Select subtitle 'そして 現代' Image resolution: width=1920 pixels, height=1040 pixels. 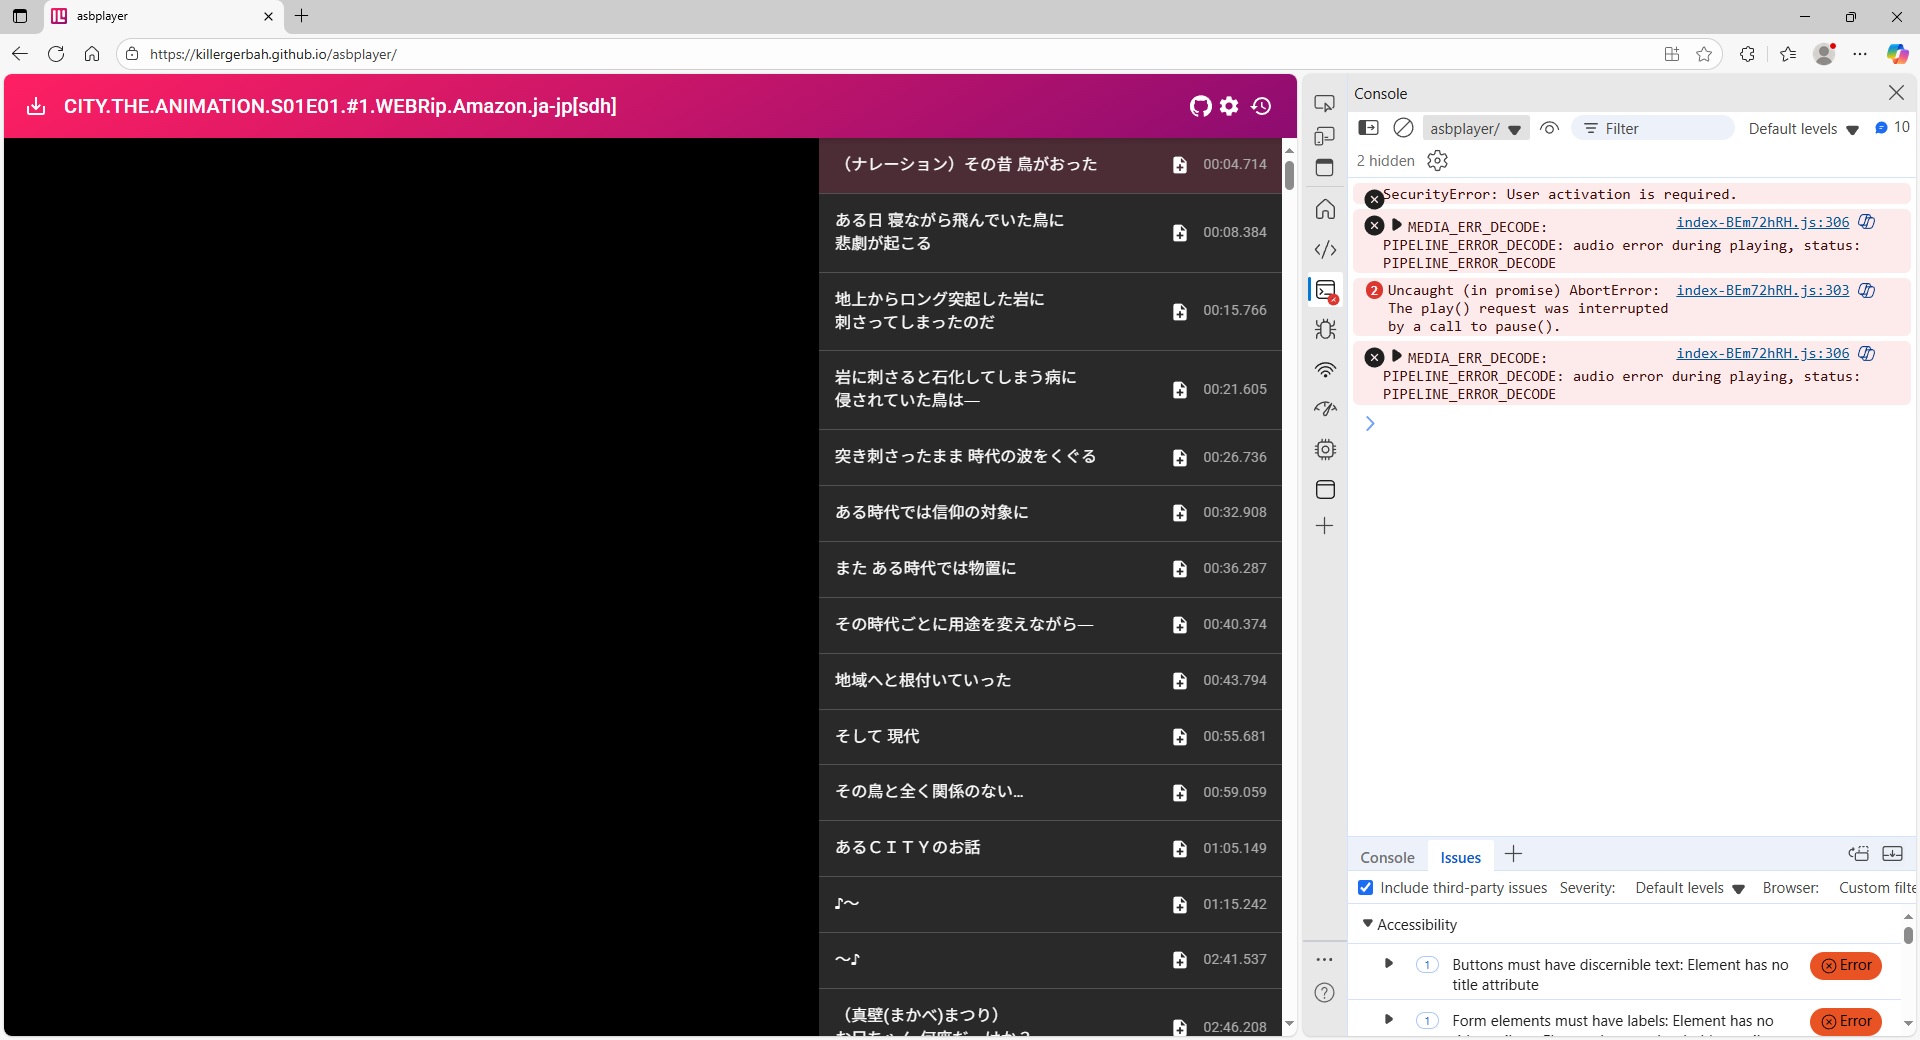point(1050,737)
